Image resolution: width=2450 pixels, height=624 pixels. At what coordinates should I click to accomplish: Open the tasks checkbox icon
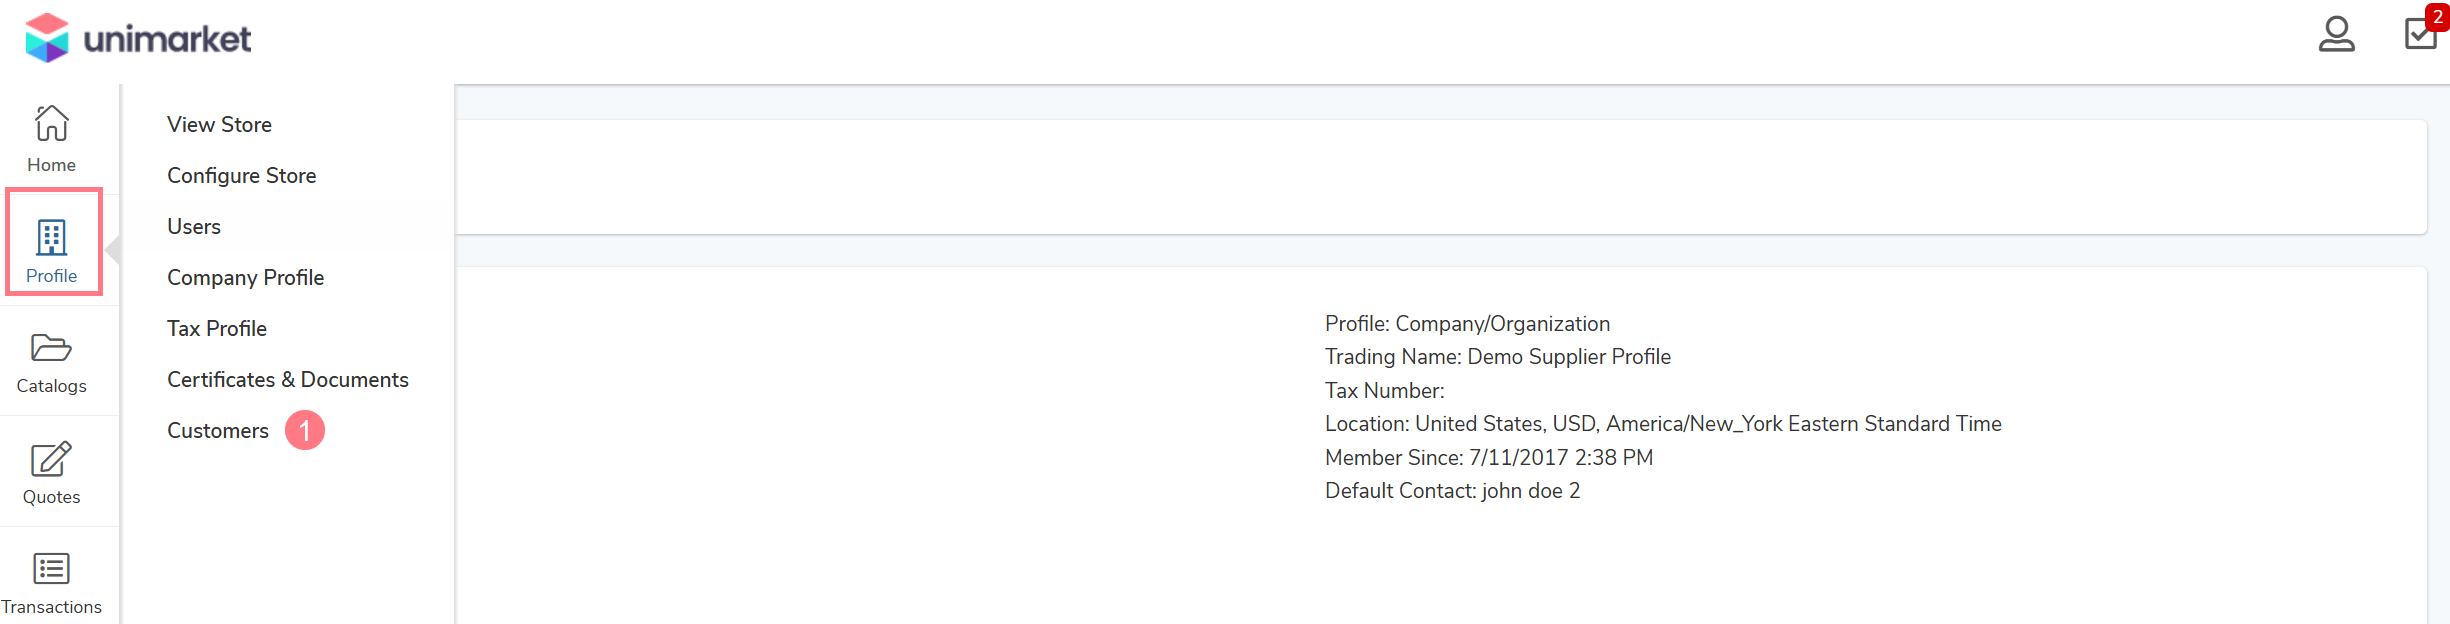click(2420, 34)
